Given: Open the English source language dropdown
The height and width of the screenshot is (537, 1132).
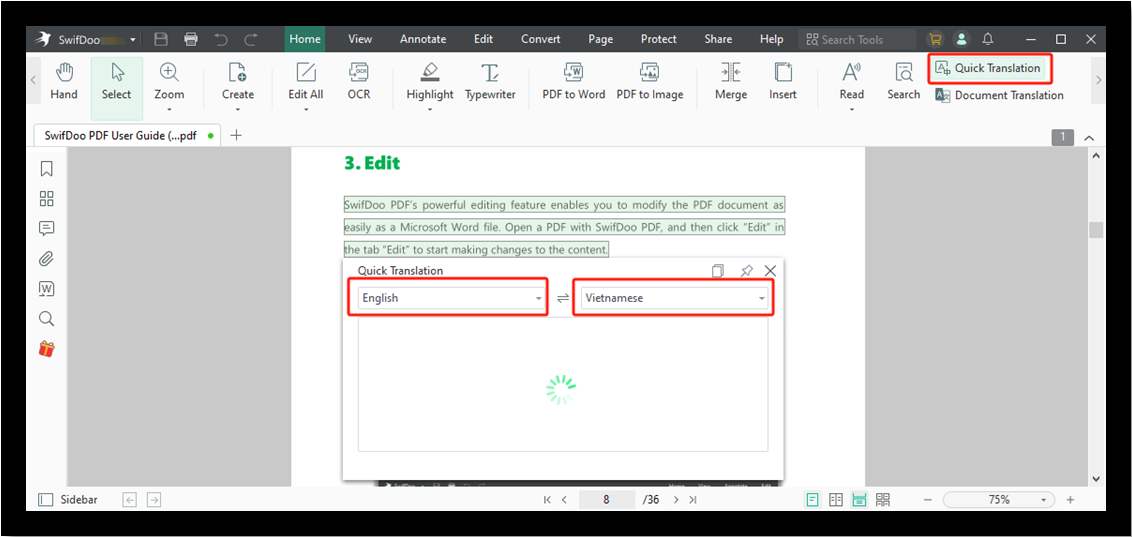Looking at the screenshot, I should pos(452,298).
